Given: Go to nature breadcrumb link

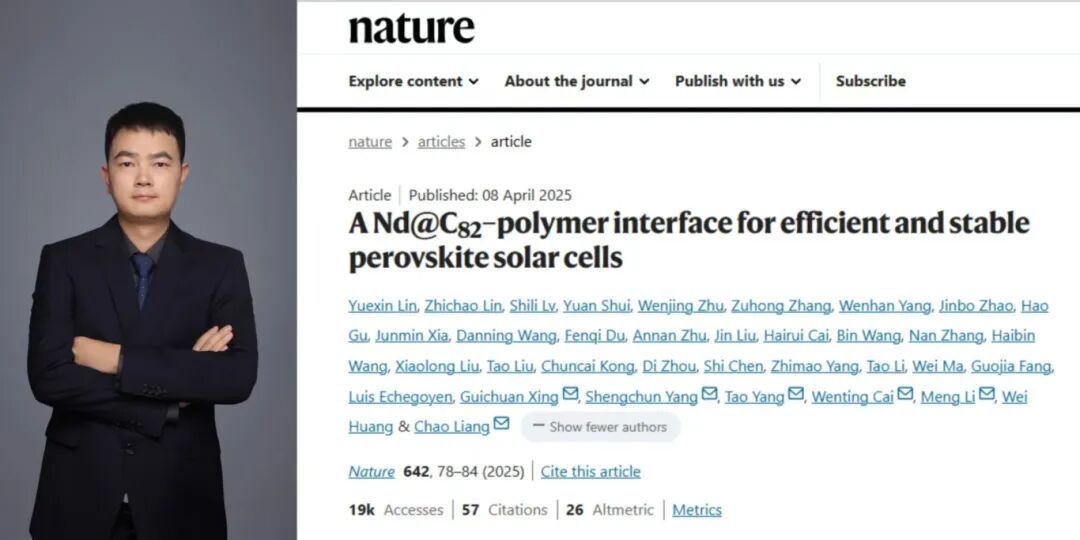Looking at the screenshot, I should [370, 142].
